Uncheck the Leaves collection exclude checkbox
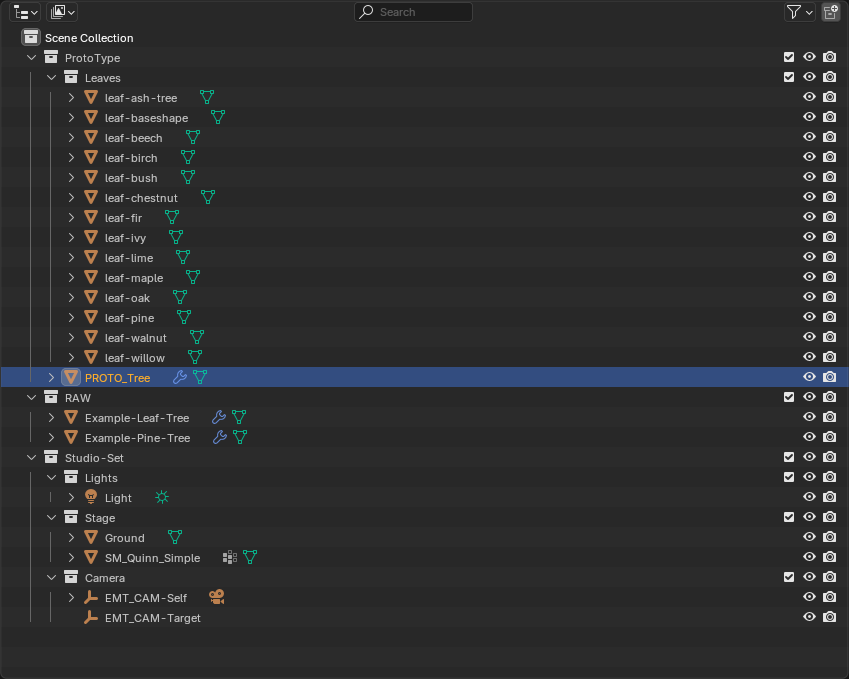This screenshot has height=679, width=849. pos(789,77)
